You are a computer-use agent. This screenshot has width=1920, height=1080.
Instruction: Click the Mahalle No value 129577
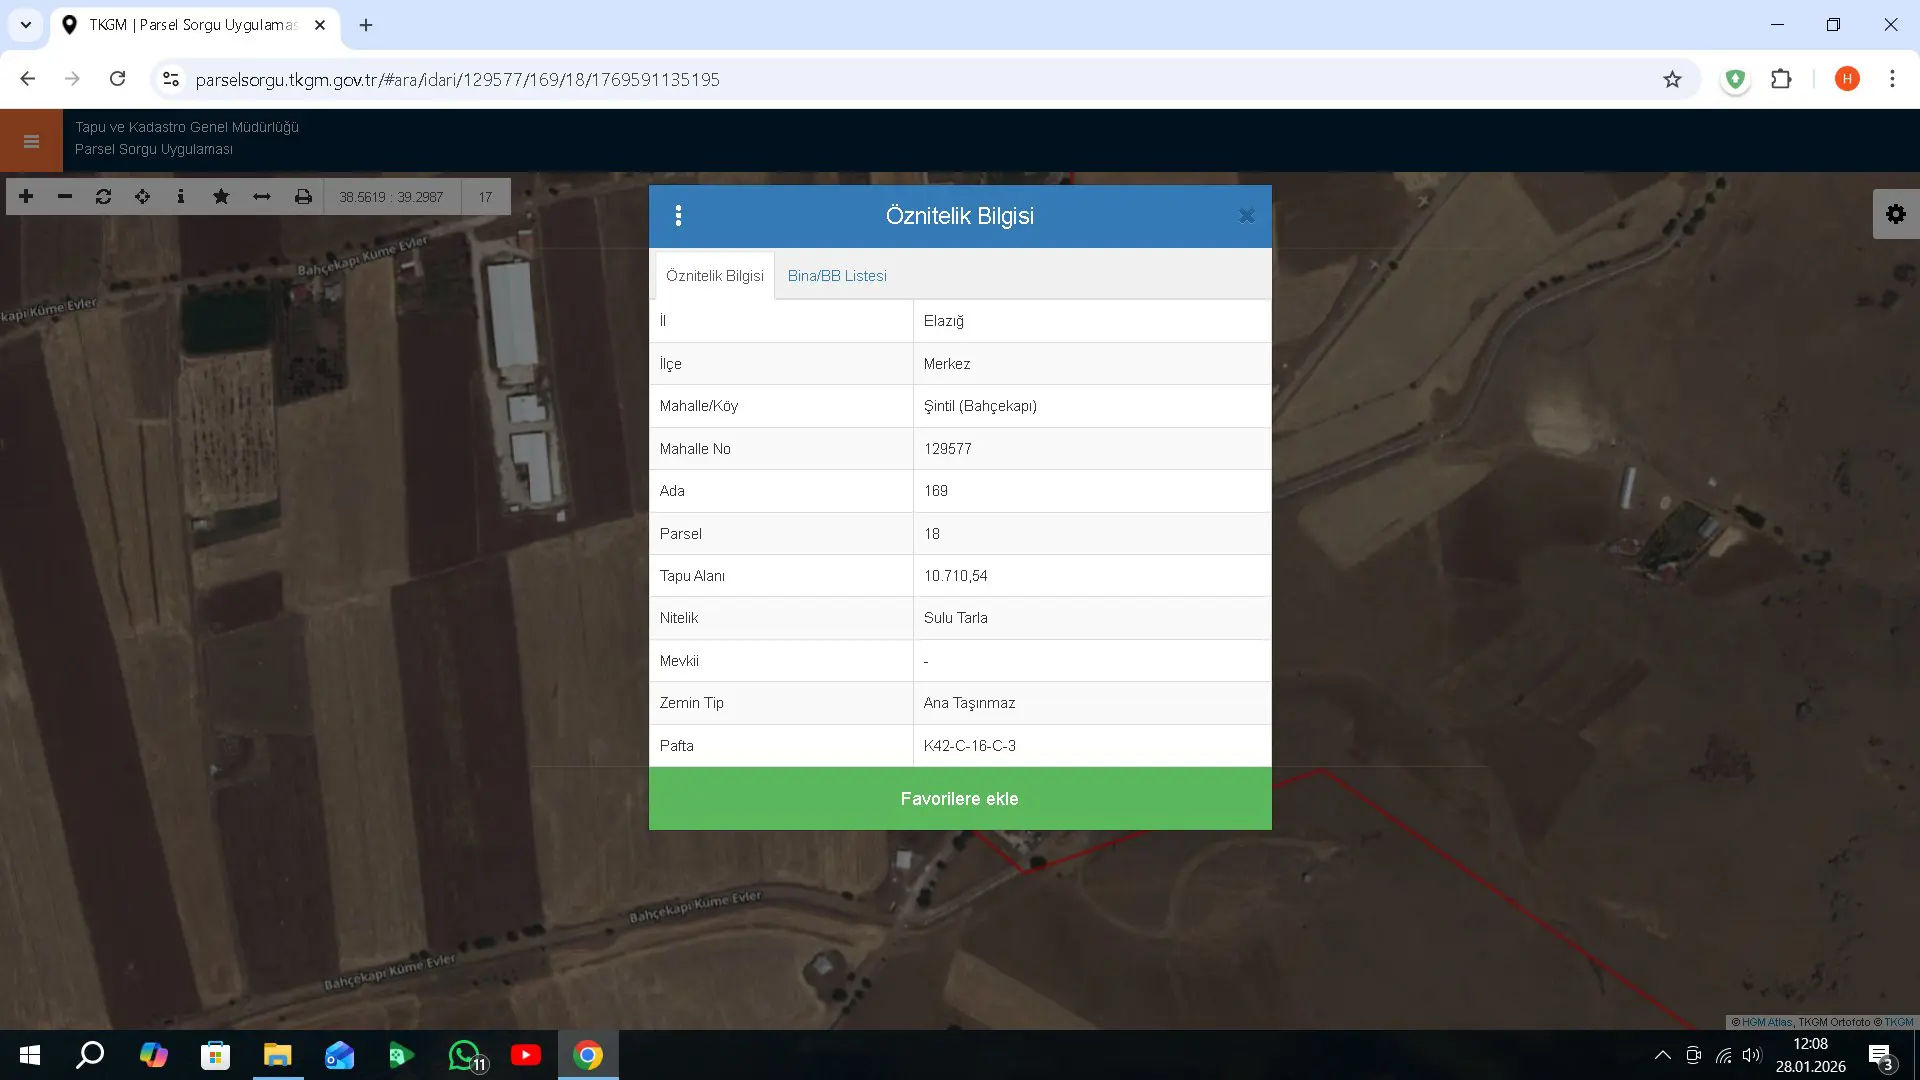tap(948, 449)
